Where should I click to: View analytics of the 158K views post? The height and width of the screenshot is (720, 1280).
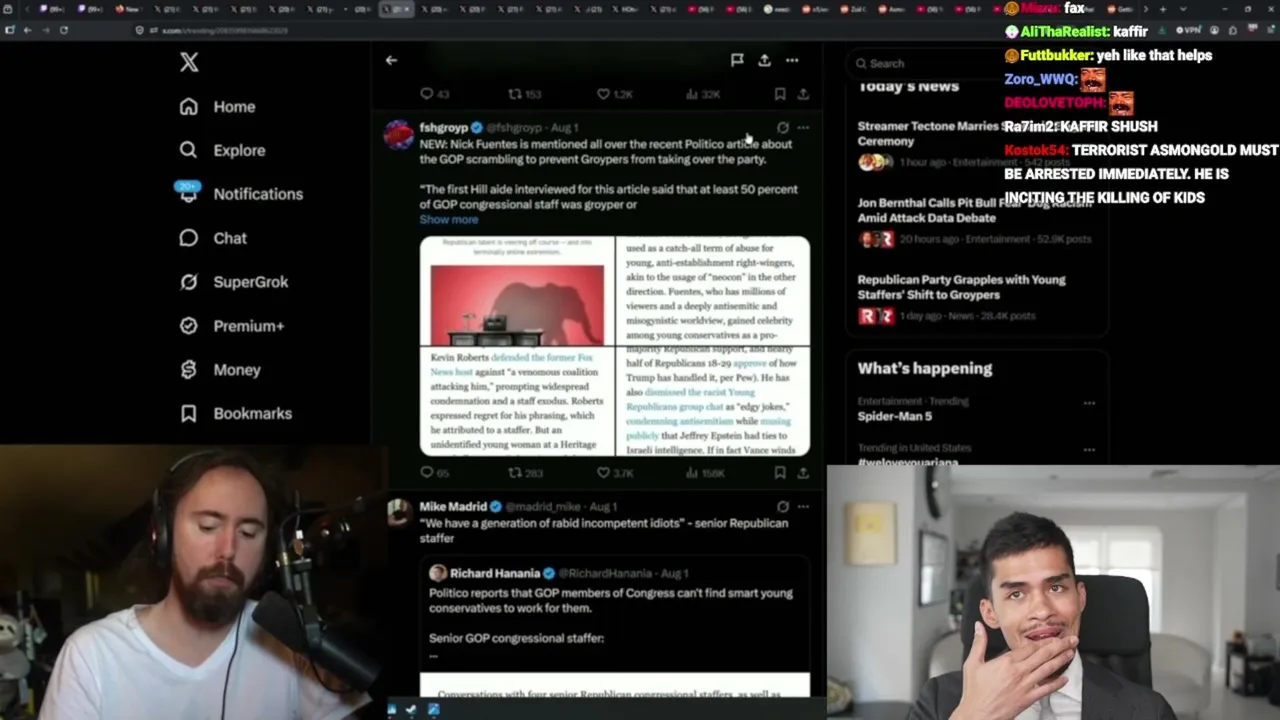(x=704, y=473)
